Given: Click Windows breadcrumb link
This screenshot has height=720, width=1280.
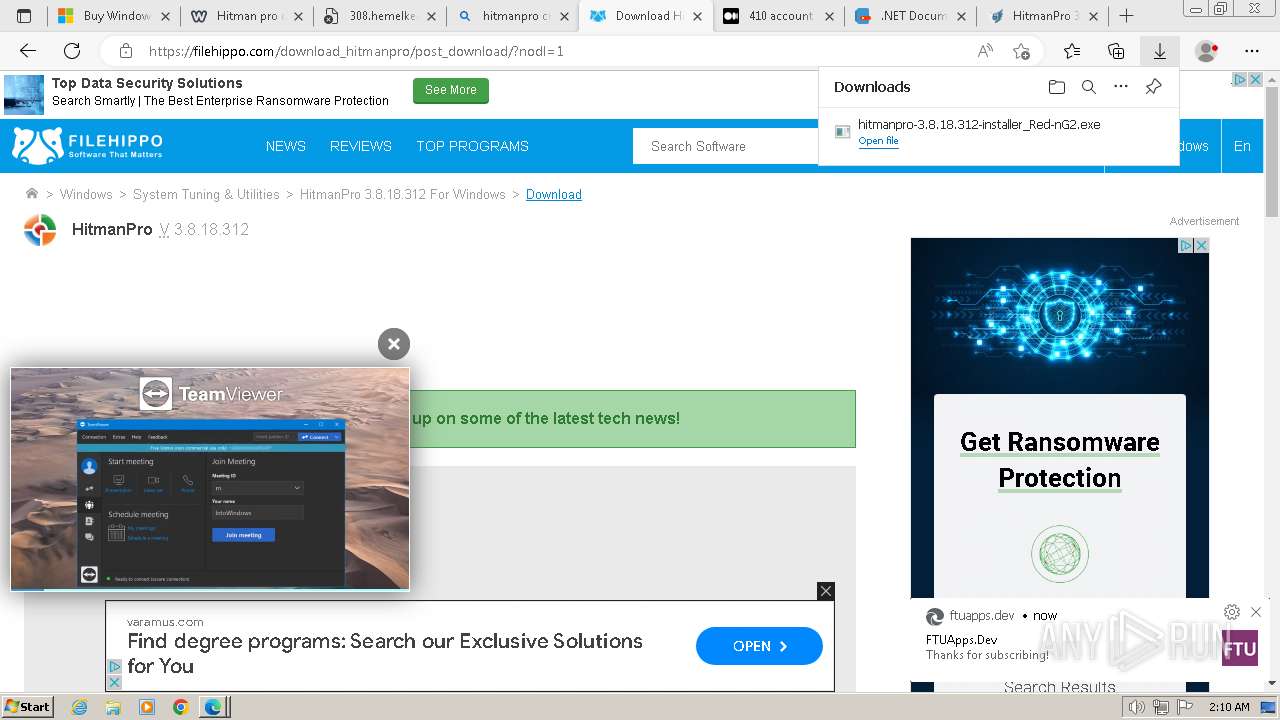Looking at the screenshot, I should 86,194.
